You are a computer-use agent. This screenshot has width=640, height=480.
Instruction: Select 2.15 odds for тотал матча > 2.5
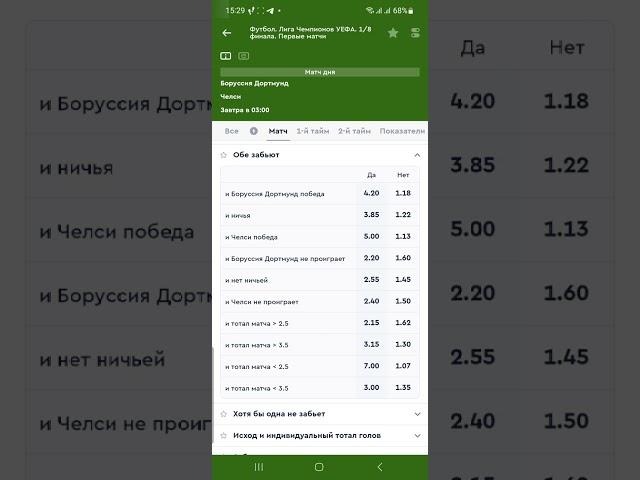(371, 323)
